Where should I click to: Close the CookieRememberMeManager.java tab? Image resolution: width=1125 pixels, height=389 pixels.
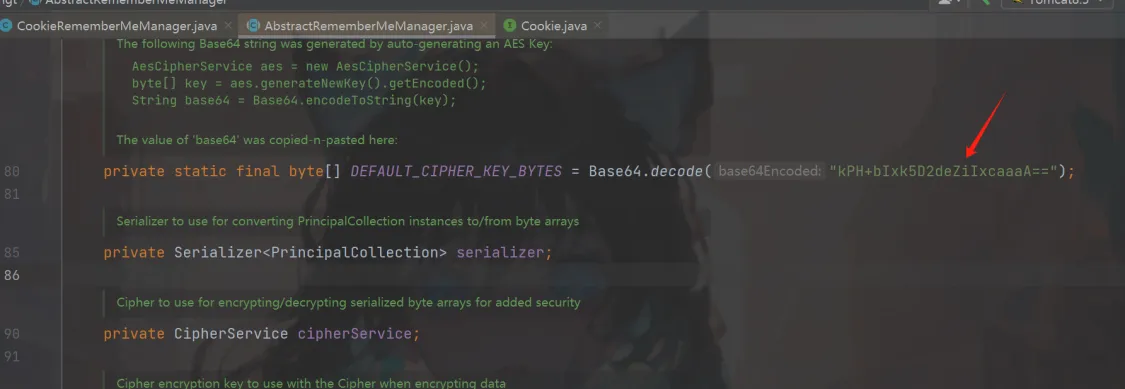(228, 26)
